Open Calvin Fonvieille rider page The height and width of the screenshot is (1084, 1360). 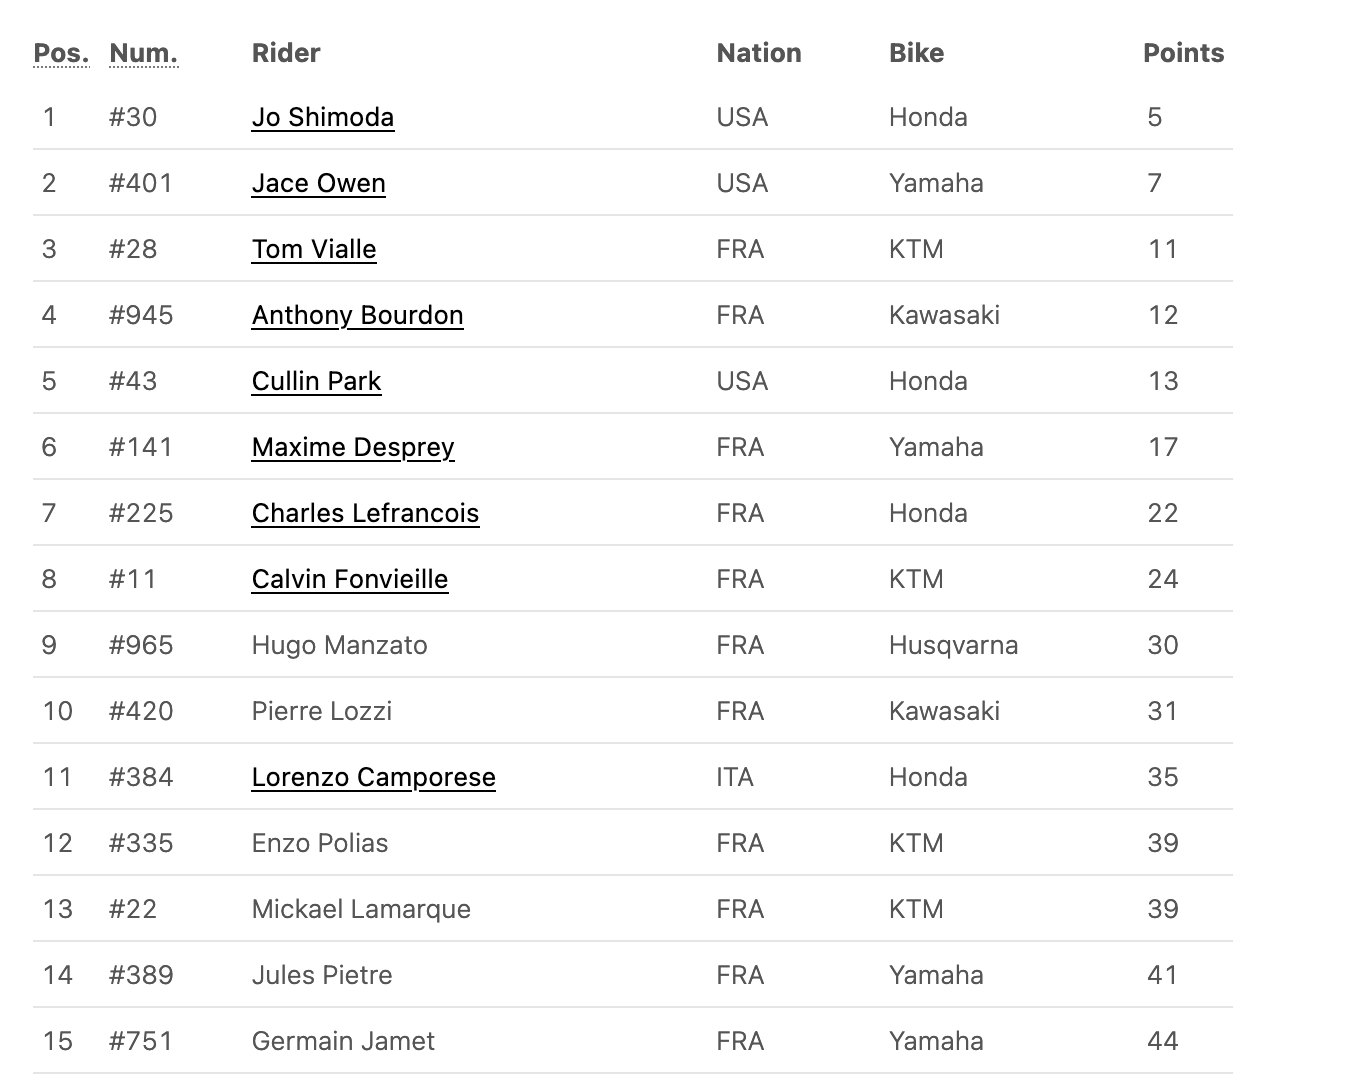[x=350, y=579]
